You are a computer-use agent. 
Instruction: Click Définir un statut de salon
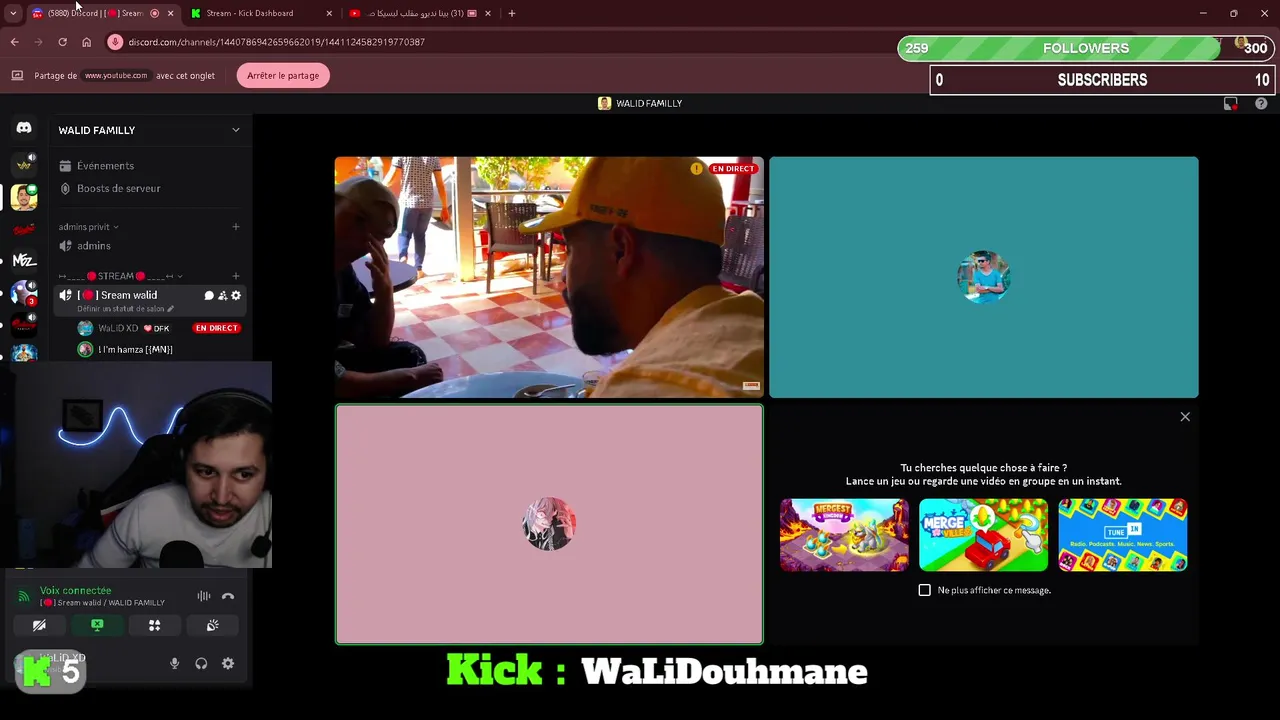point(120,309)
